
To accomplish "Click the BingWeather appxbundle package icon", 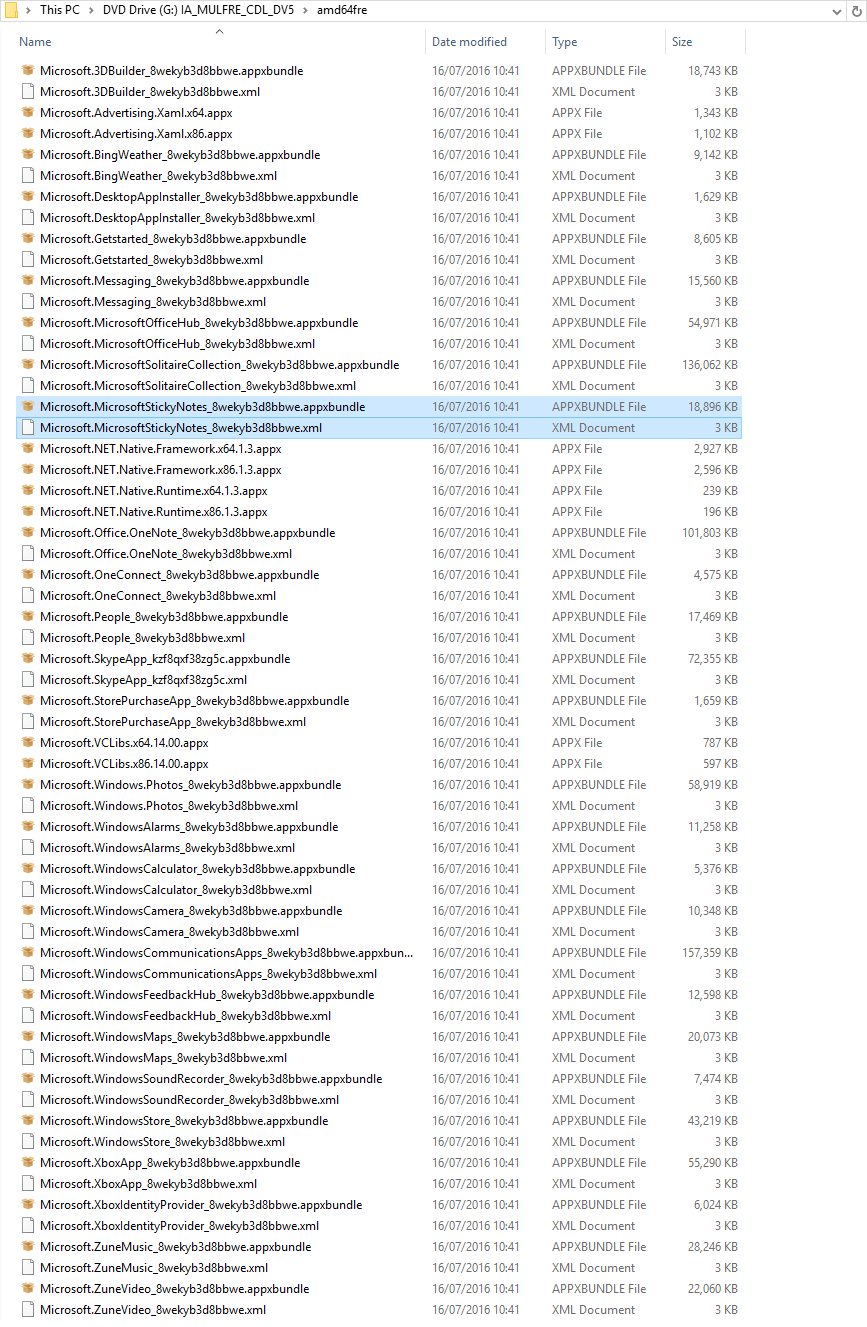I will [28, 155].
